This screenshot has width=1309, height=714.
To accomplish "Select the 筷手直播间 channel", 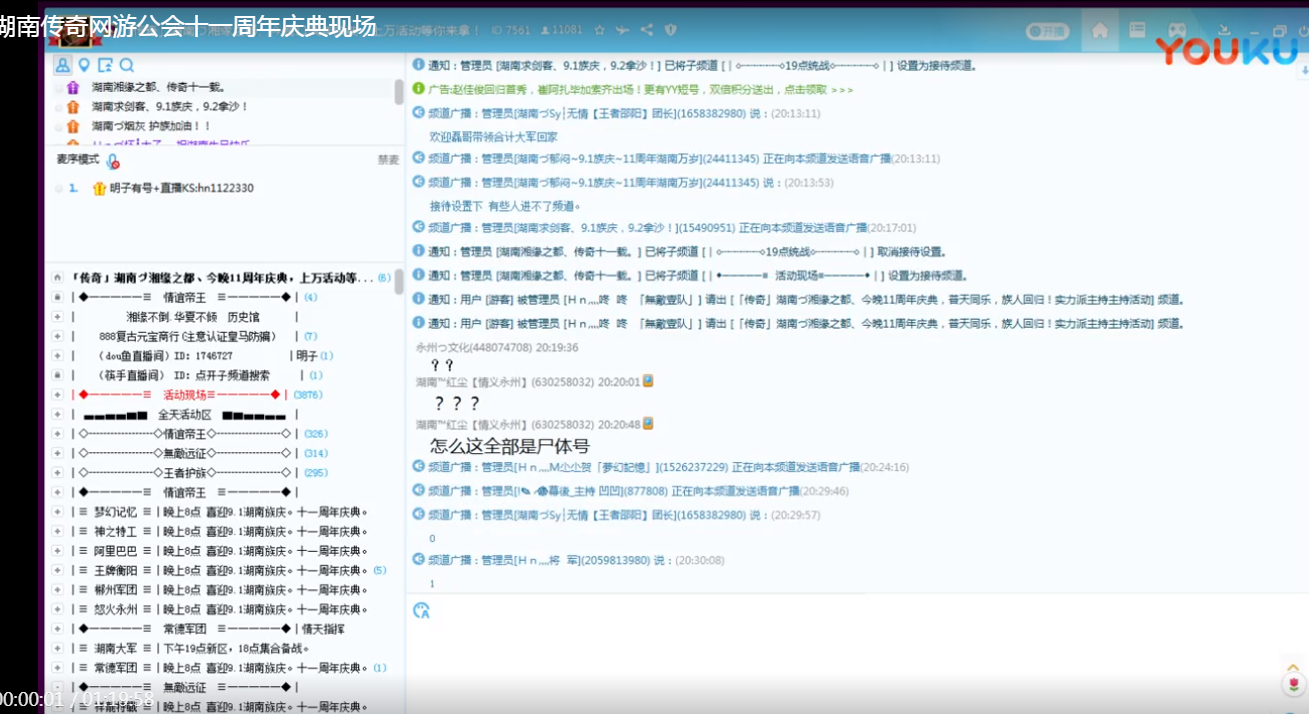I will click(x=185, y=375).
